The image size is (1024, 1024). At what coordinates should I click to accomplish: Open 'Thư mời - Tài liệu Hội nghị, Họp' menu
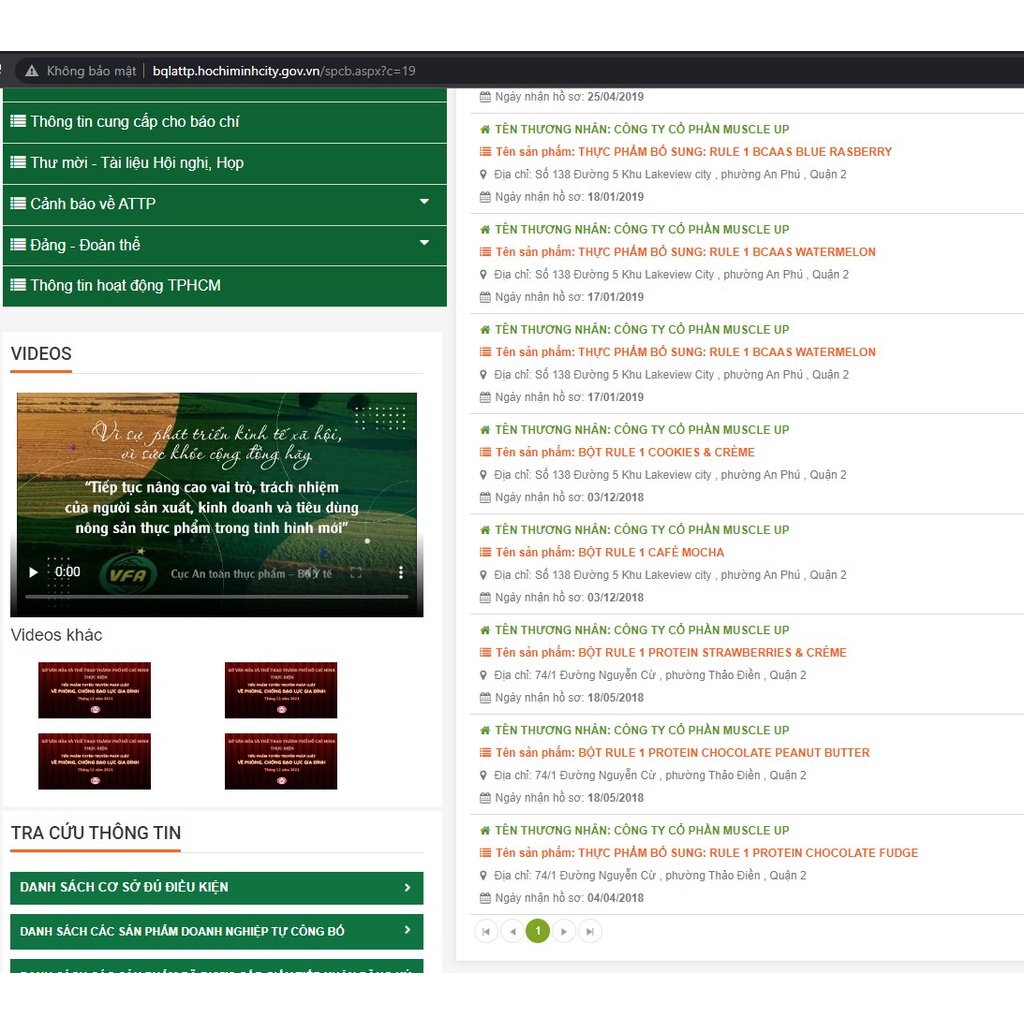(x=137, y=162)
